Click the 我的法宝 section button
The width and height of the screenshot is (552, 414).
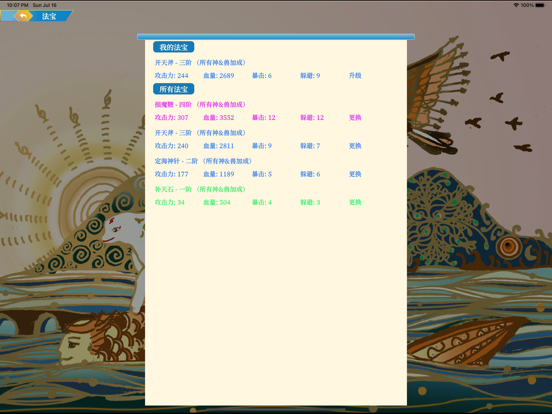(174, 47)
